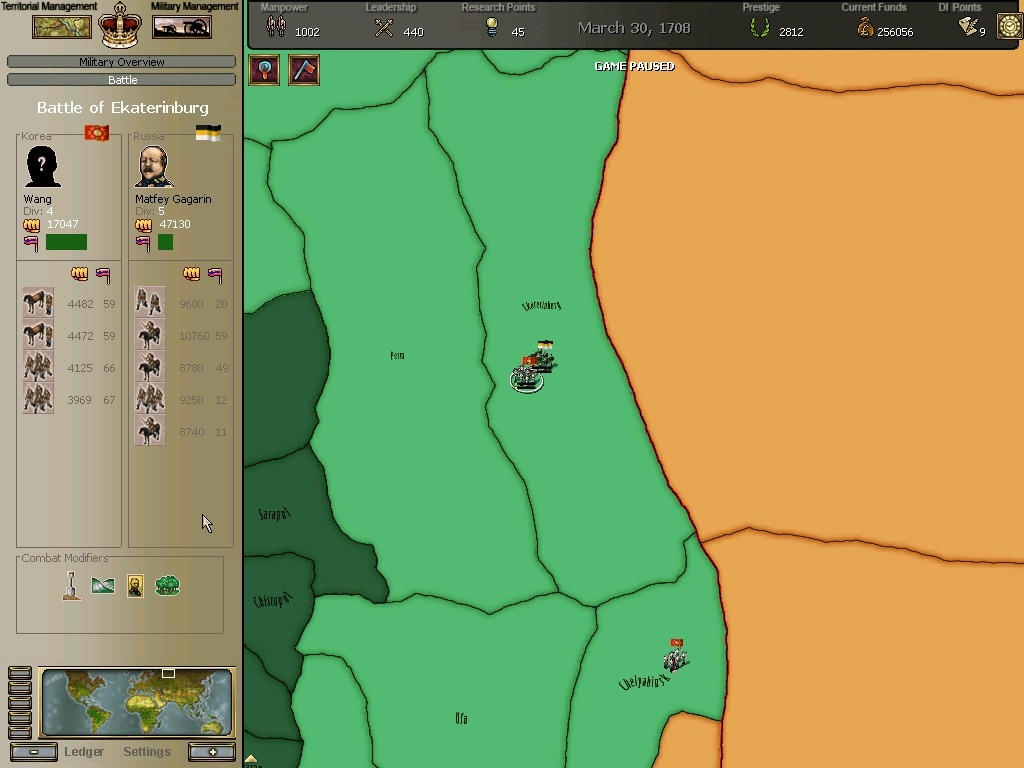Click the royal crown emblem
The height and width of the screenshot is (768, 1024).
(120, 26)
